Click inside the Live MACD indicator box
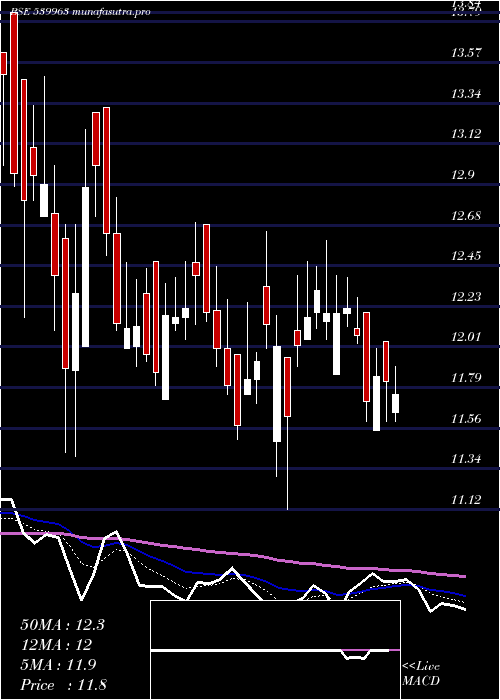 pyautogui.click(x=275, y=650)
